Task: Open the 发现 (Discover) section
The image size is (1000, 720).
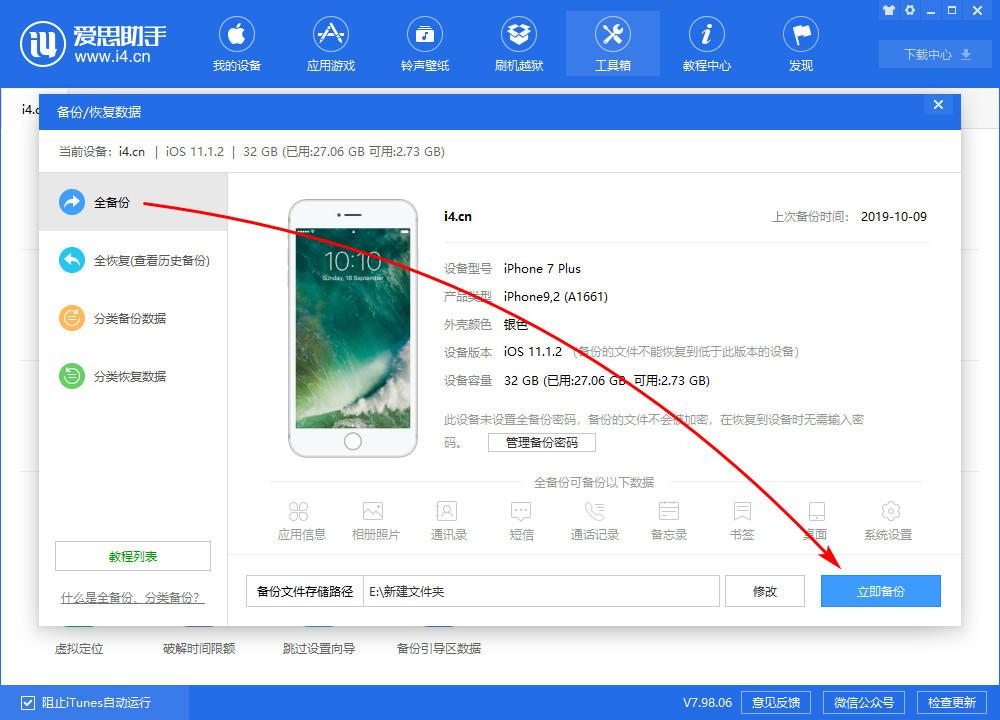Action: 800,43
